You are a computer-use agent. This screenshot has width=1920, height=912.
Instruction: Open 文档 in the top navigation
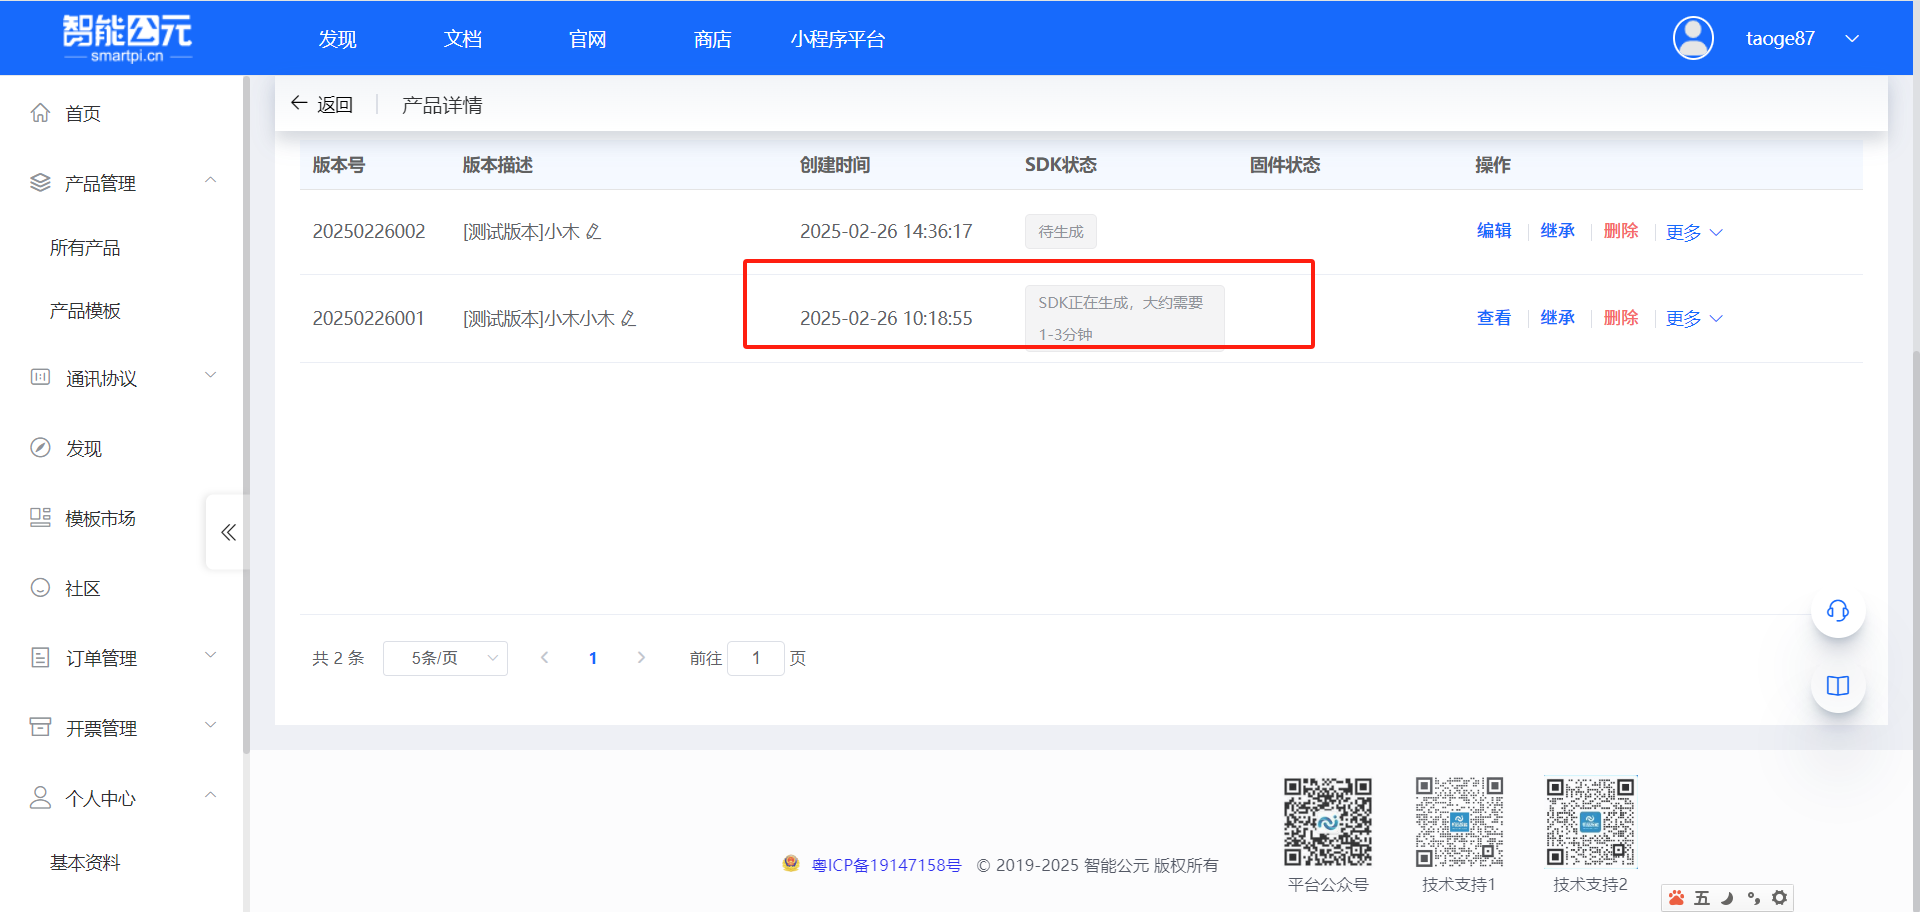coord(462,38)
